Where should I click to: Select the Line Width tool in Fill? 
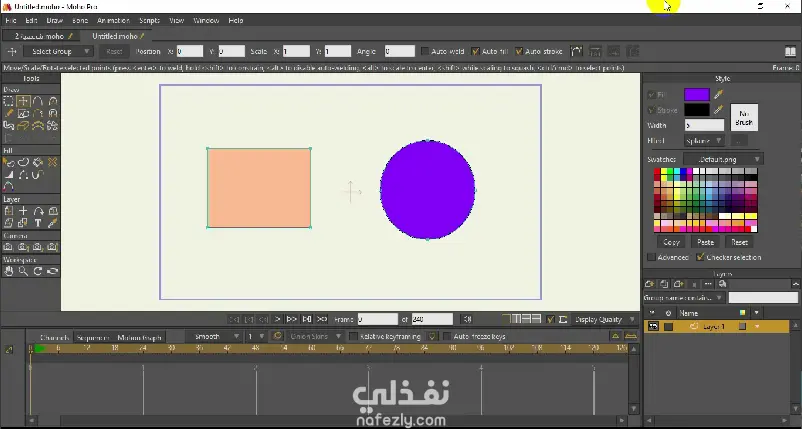pos(9,175)
